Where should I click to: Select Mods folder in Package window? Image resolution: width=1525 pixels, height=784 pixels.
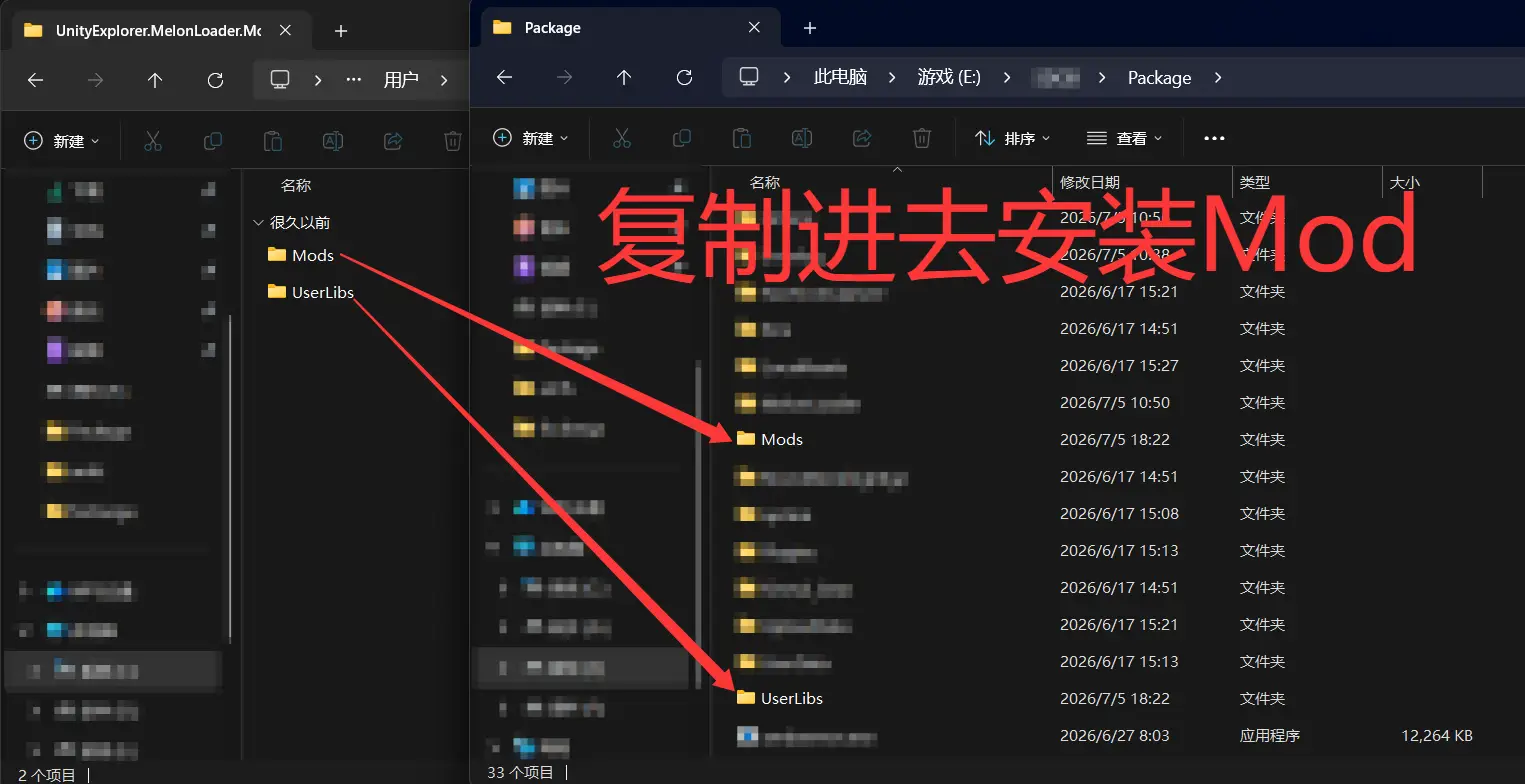click(x=769, y=439)
